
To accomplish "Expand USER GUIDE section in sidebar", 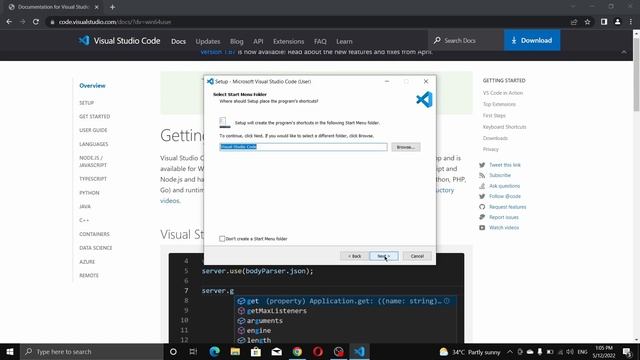I will coord(93,130).
